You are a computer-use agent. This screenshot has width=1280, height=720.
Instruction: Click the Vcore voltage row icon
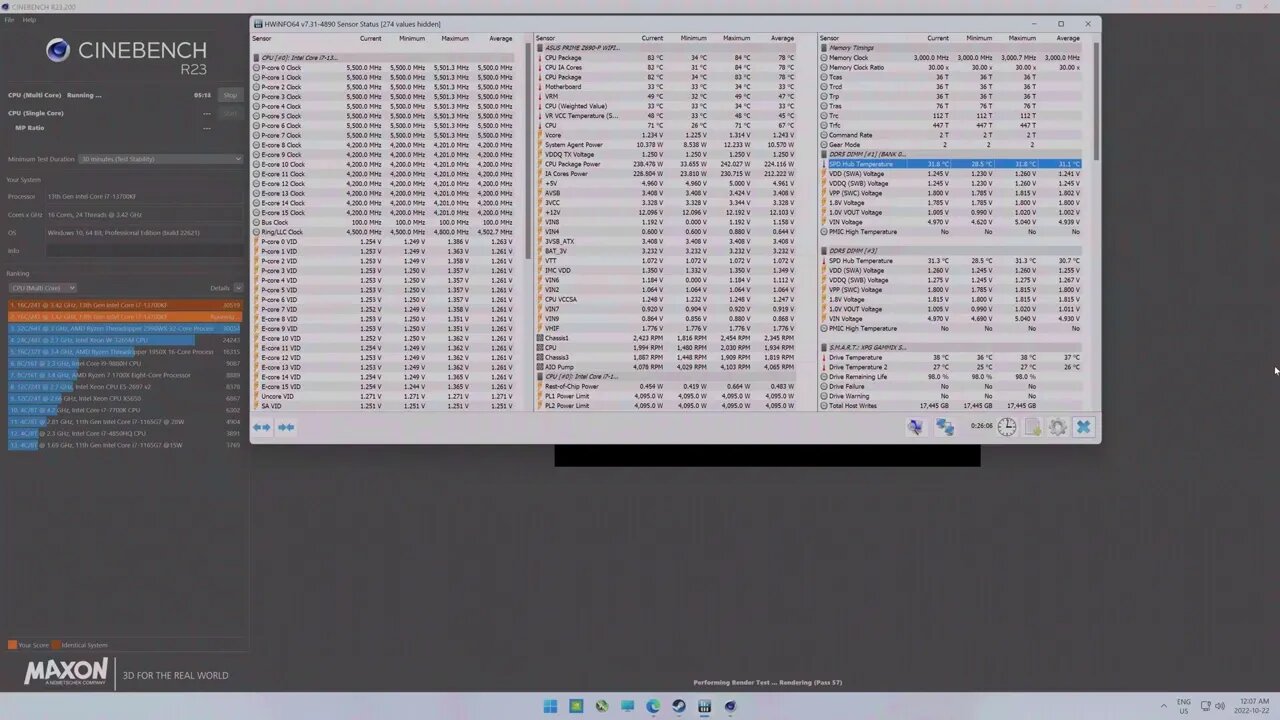pos(540,135)
